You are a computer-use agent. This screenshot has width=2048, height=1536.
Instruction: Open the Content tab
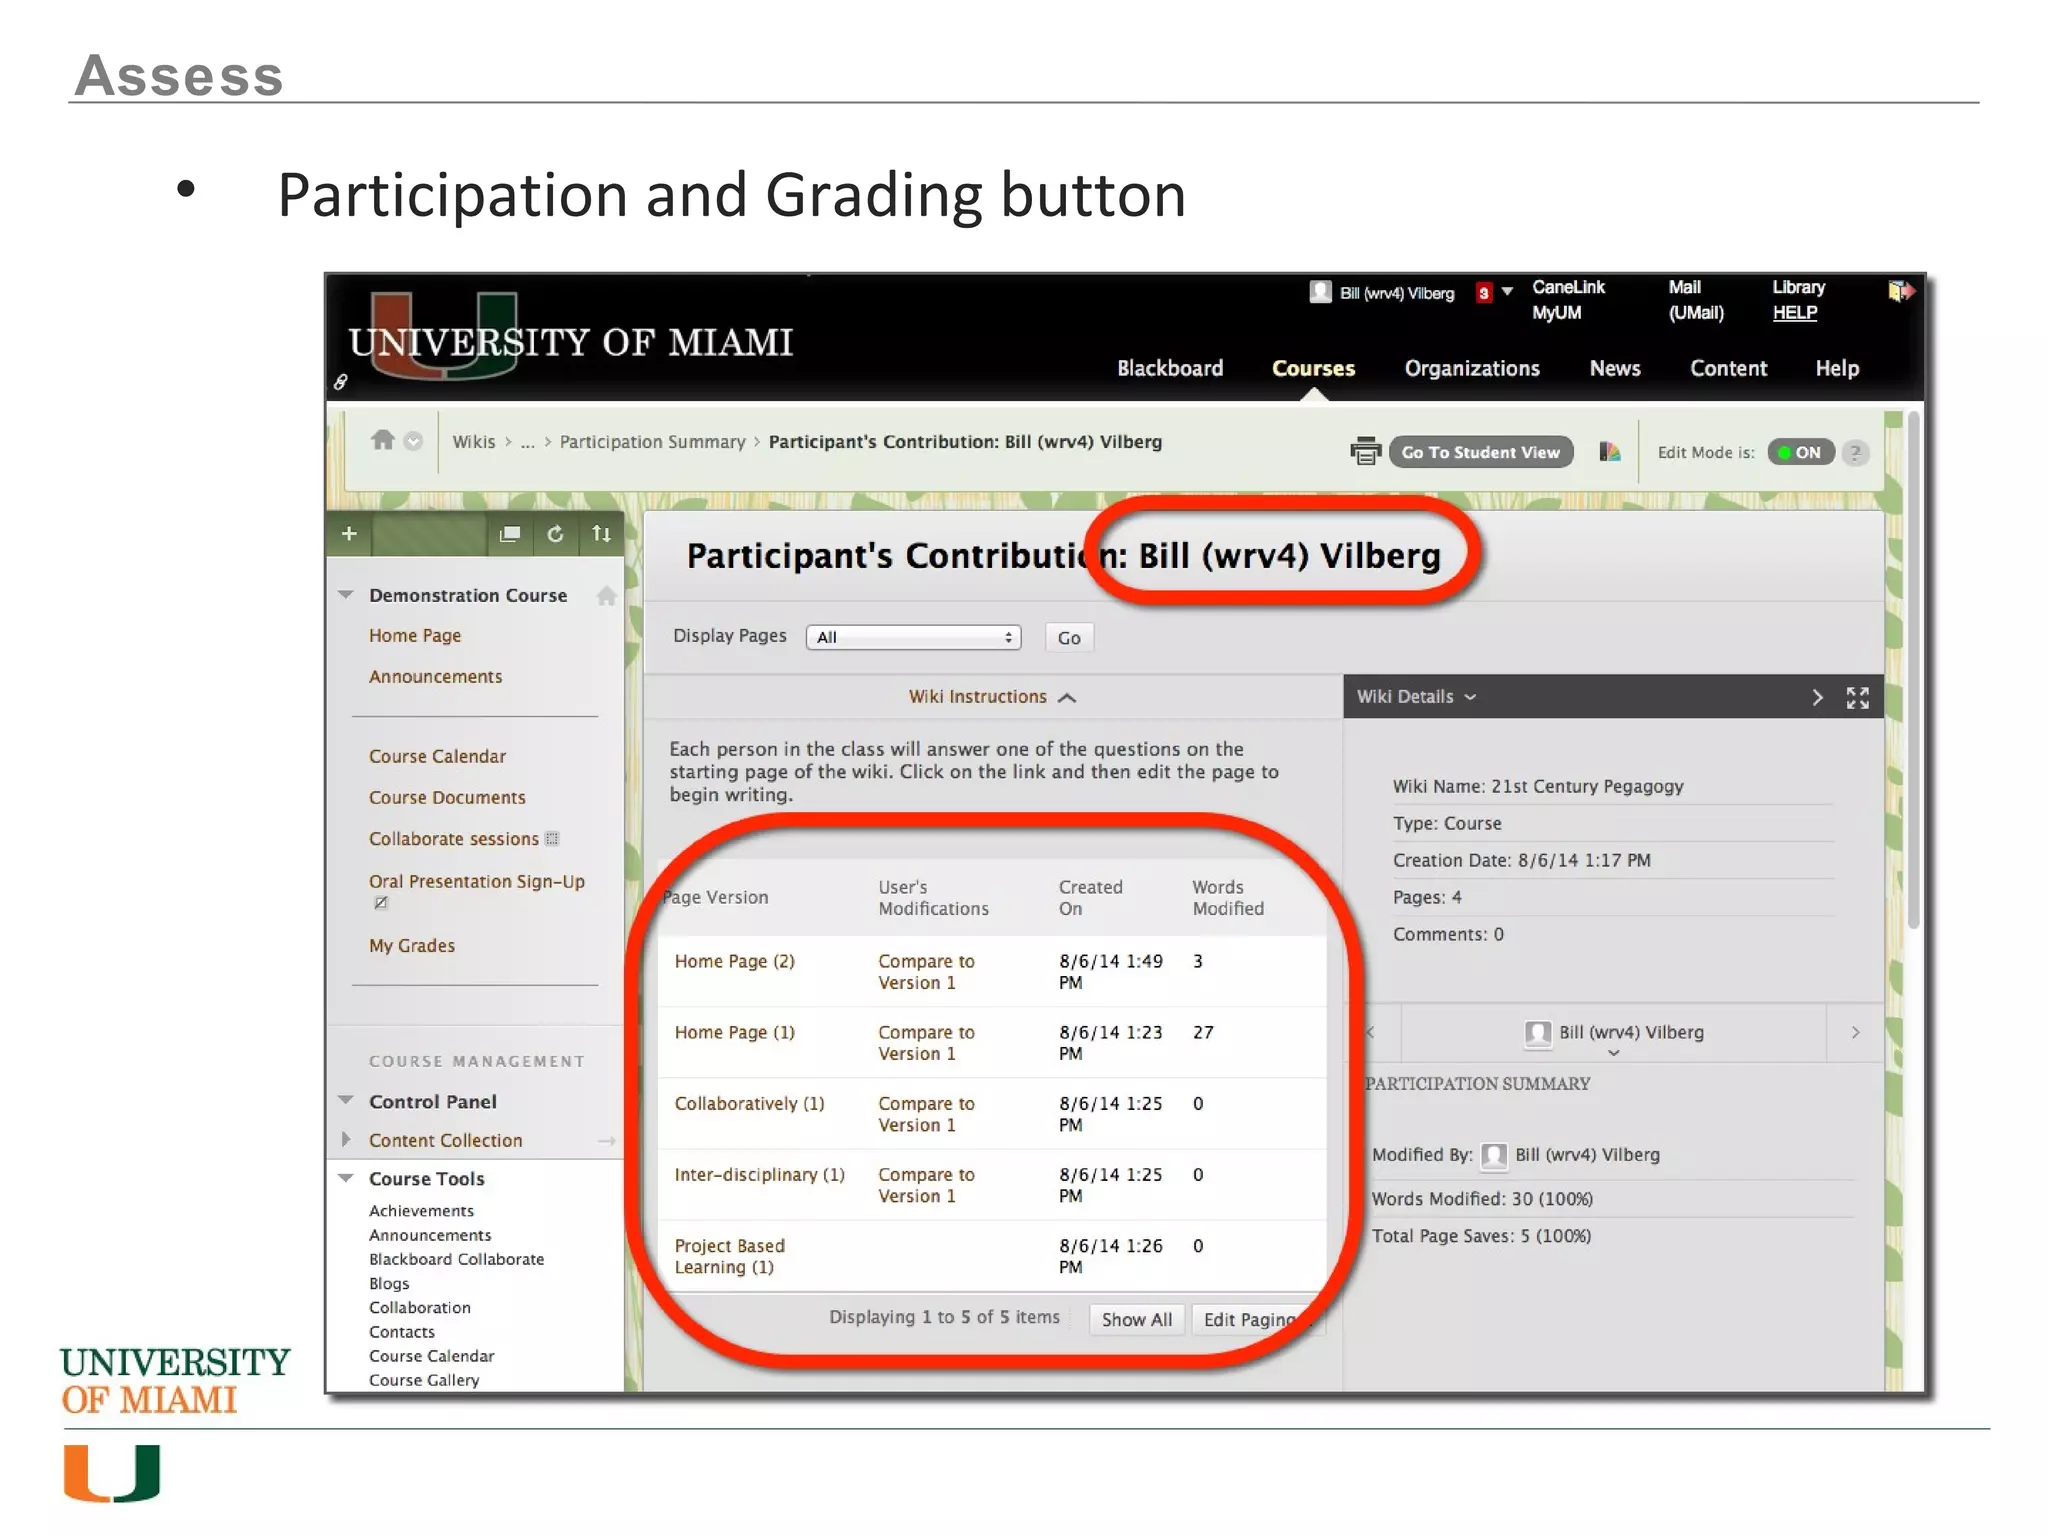tap(1728, 368)
